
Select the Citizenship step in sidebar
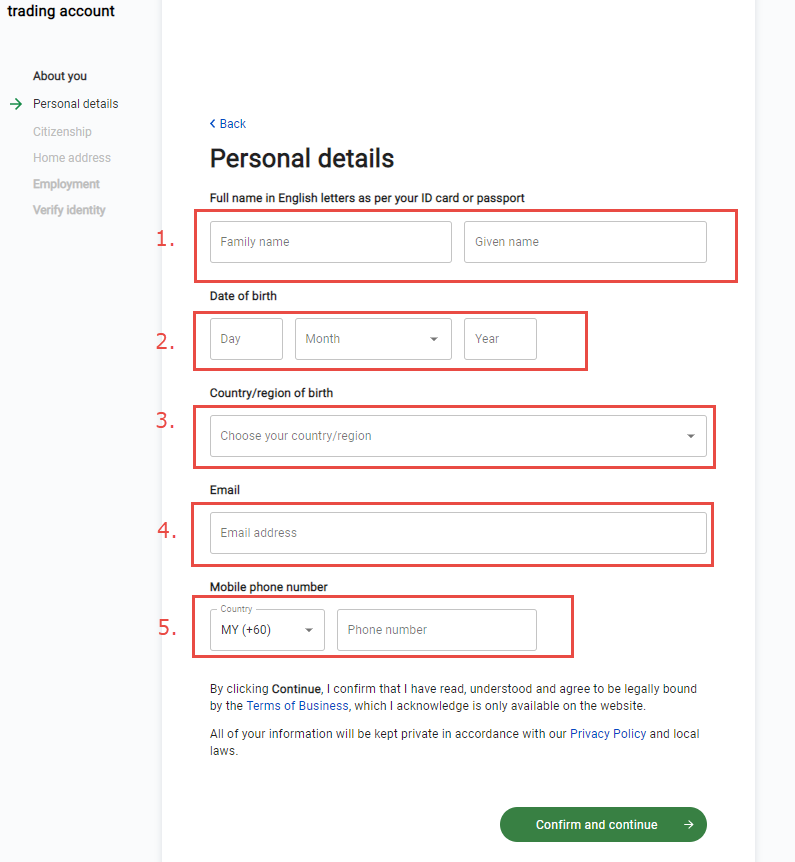[x=62, y=132]
